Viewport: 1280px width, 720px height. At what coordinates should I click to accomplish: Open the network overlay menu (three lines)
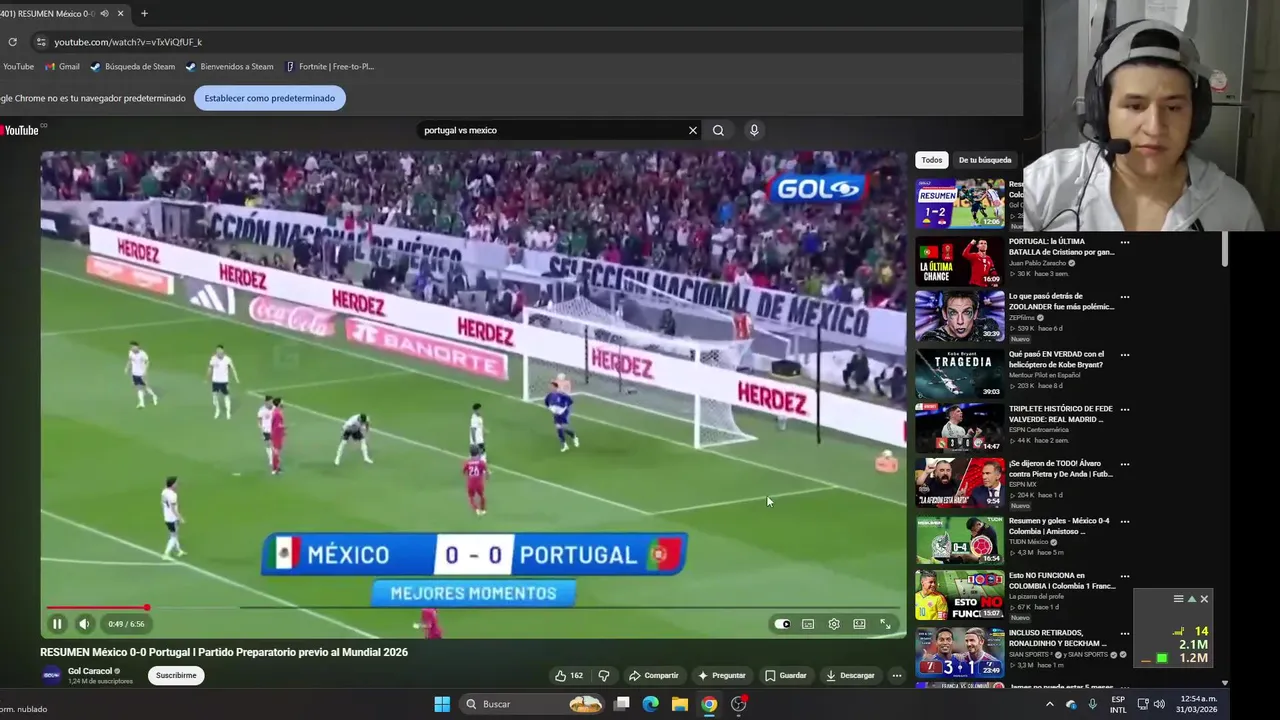point(1178,599)
